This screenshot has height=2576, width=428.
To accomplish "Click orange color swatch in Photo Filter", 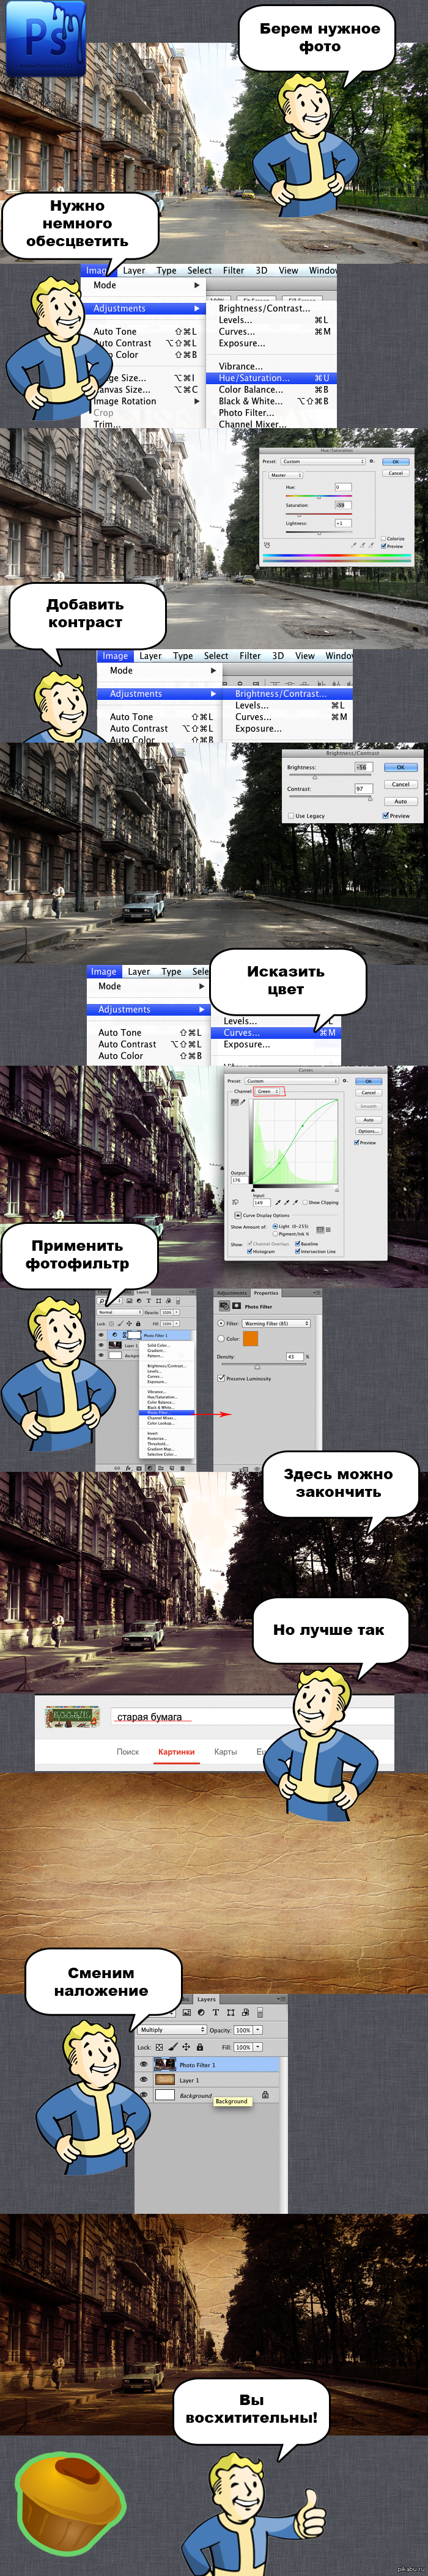I will (x=251, y=1339).
